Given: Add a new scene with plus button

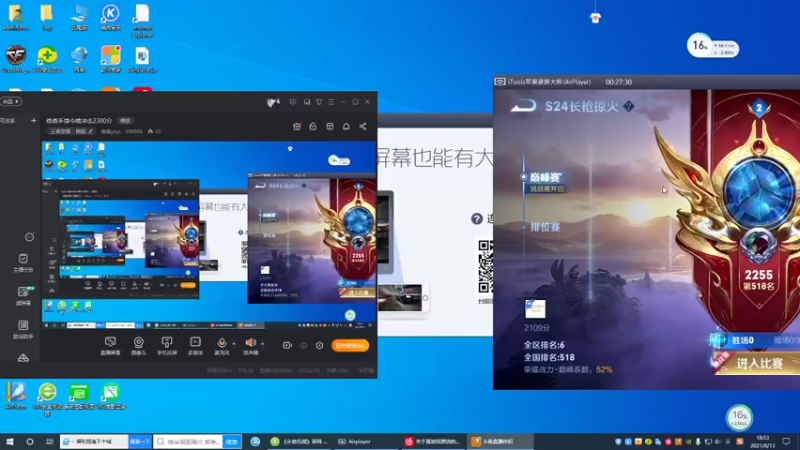Looking at the screenshot, I should pos(34,120).
